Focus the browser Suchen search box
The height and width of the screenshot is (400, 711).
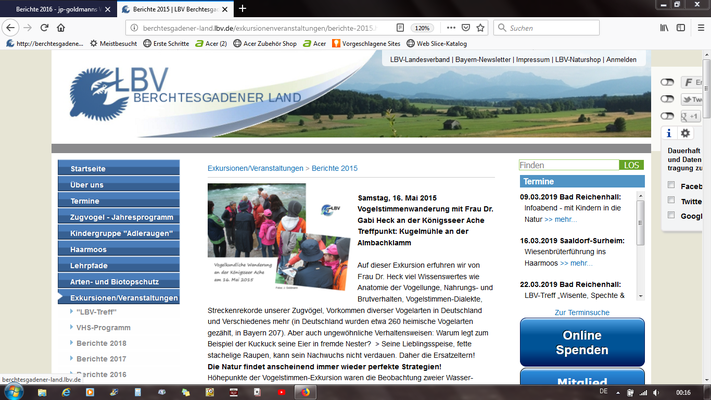tap(546, 28)
